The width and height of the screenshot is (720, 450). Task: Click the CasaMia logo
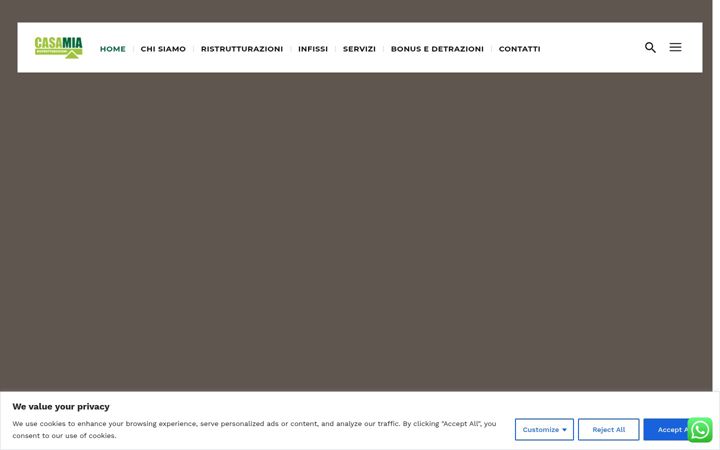click(58, 48)
